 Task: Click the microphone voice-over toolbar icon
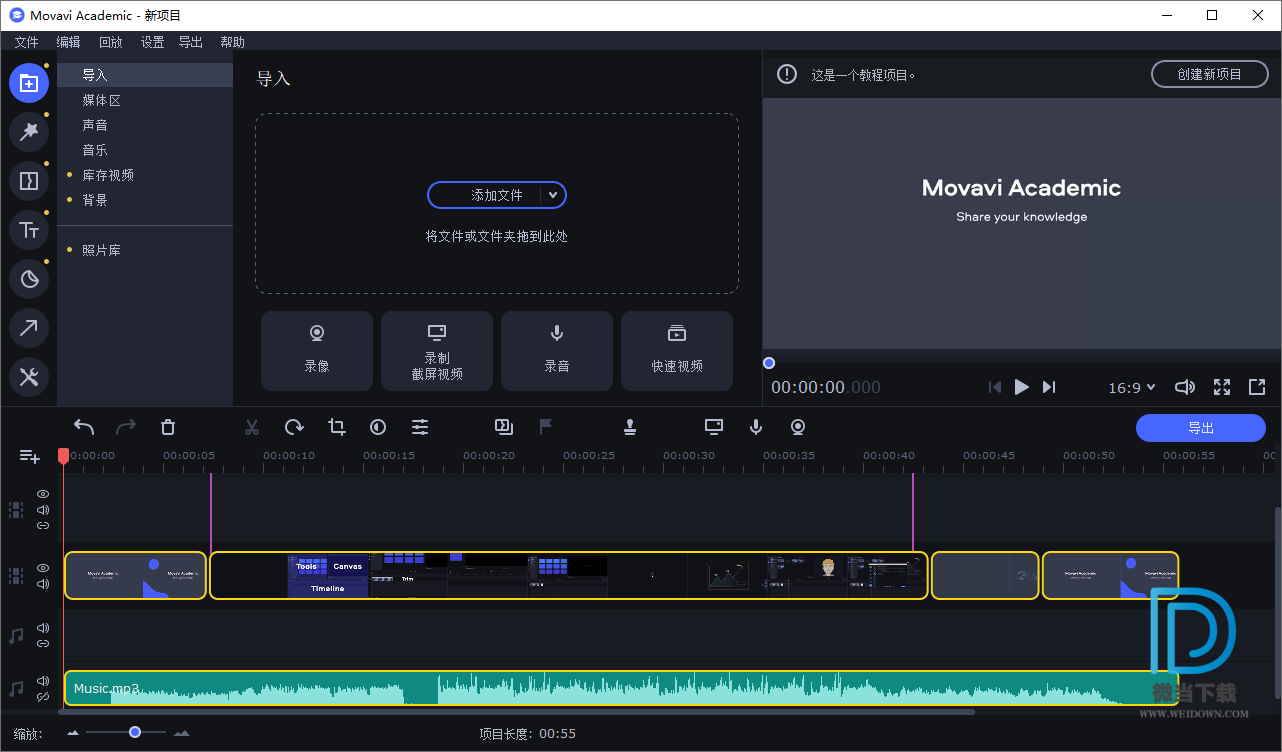[x=756, y=427]
